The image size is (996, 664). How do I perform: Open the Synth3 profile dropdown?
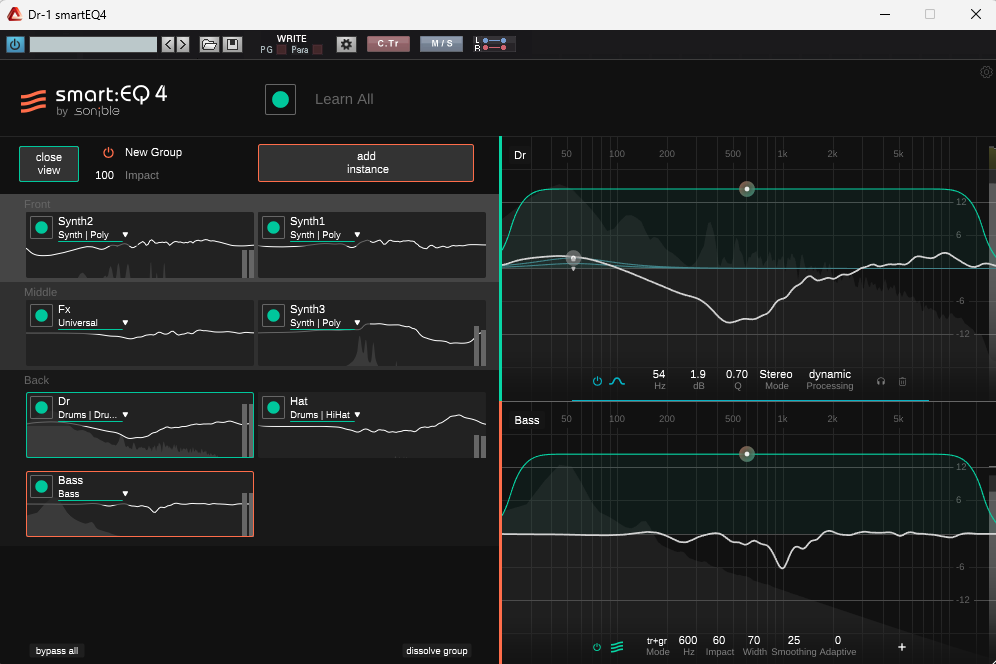pyautogui.click(x=325, y=323)
